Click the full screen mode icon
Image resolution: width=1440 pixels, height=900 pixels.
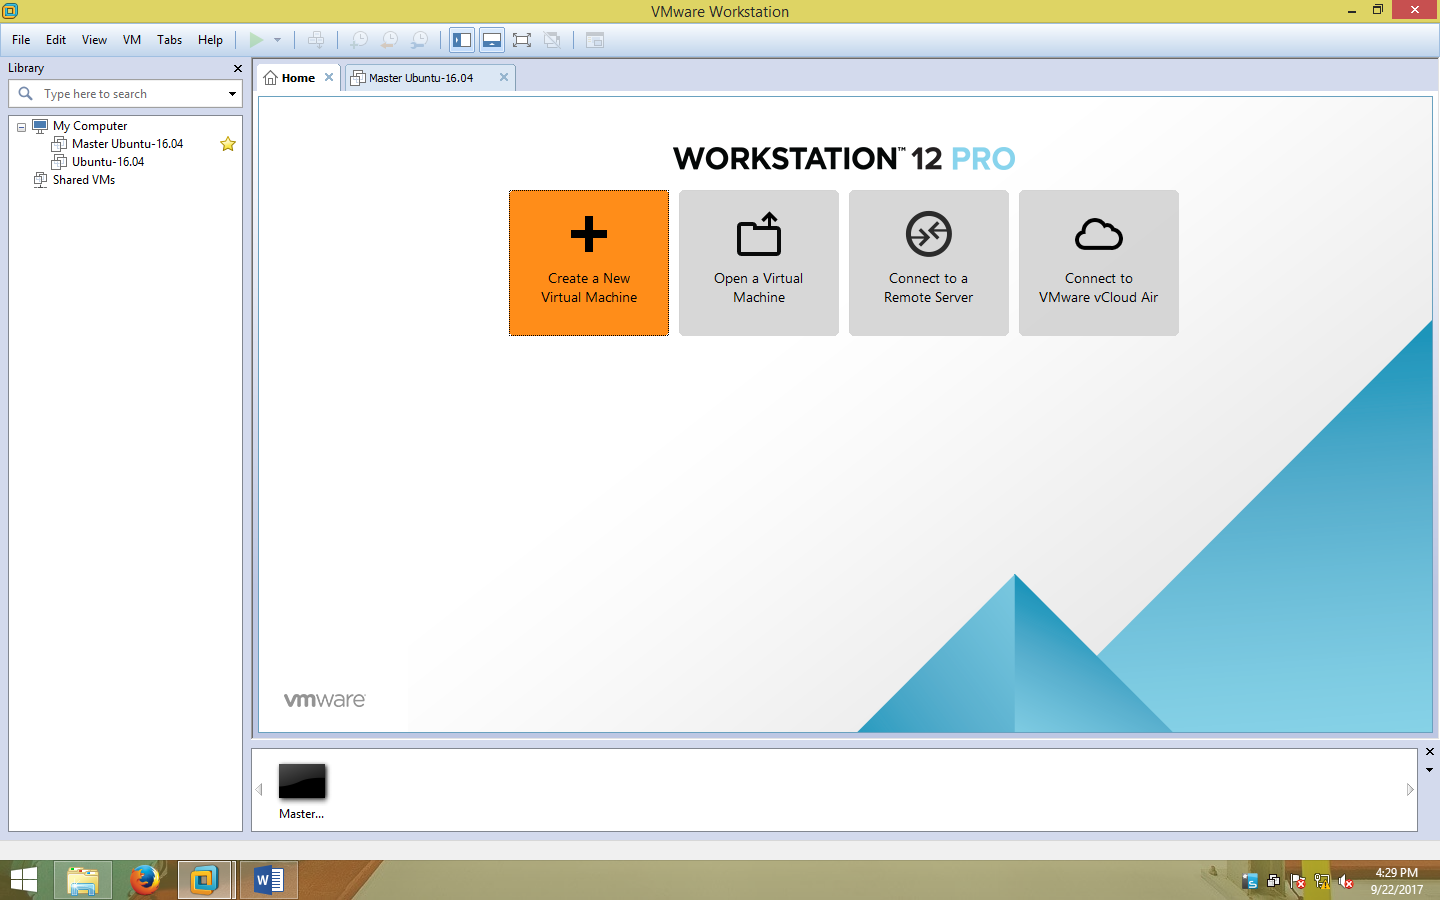point(522,40)
